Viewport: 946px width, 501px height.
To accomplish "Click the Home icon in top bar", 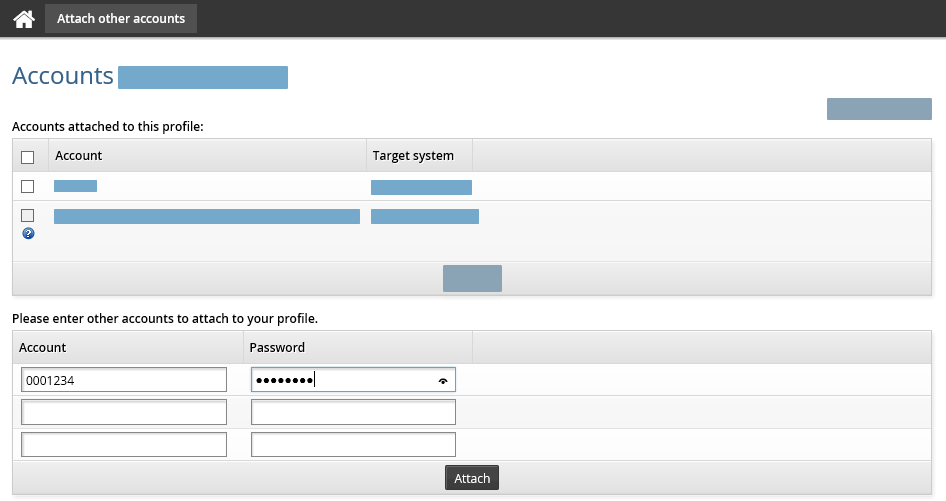I will (24, 19).
